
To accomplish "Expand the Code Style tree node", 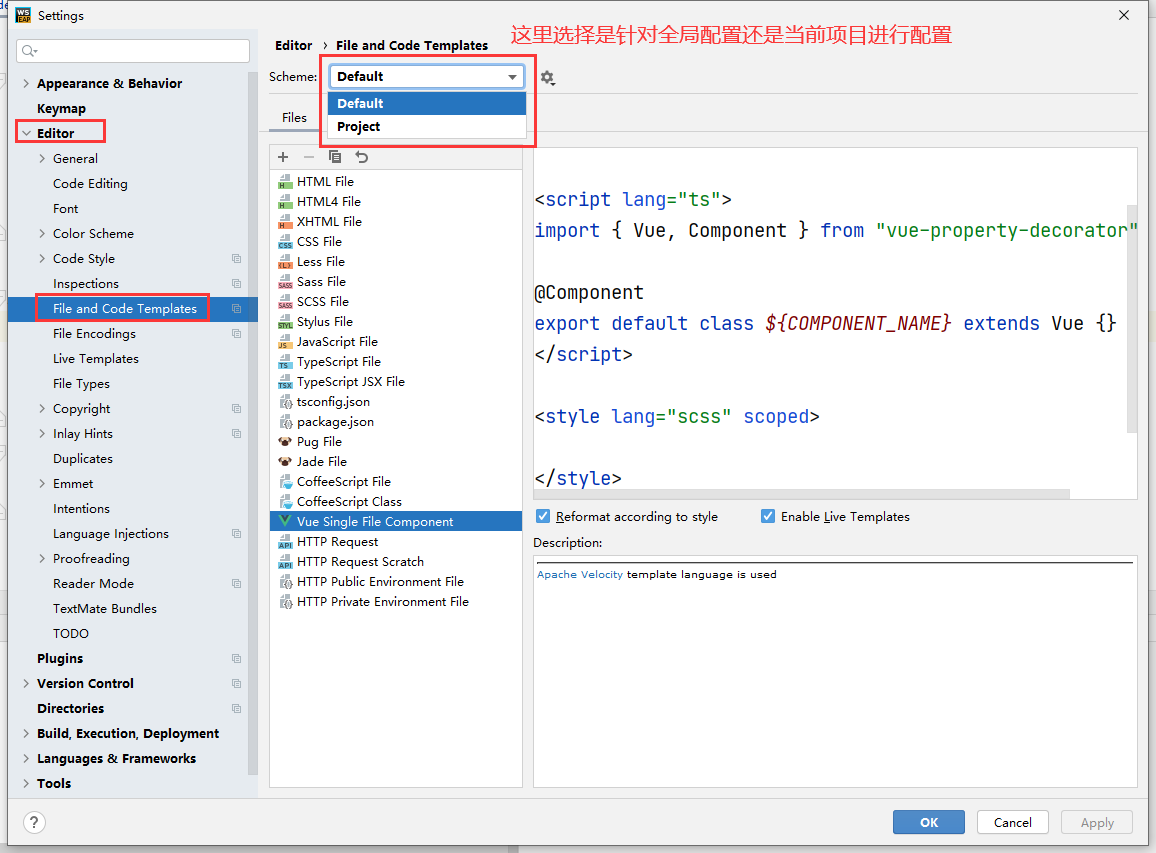I will 42,259.
